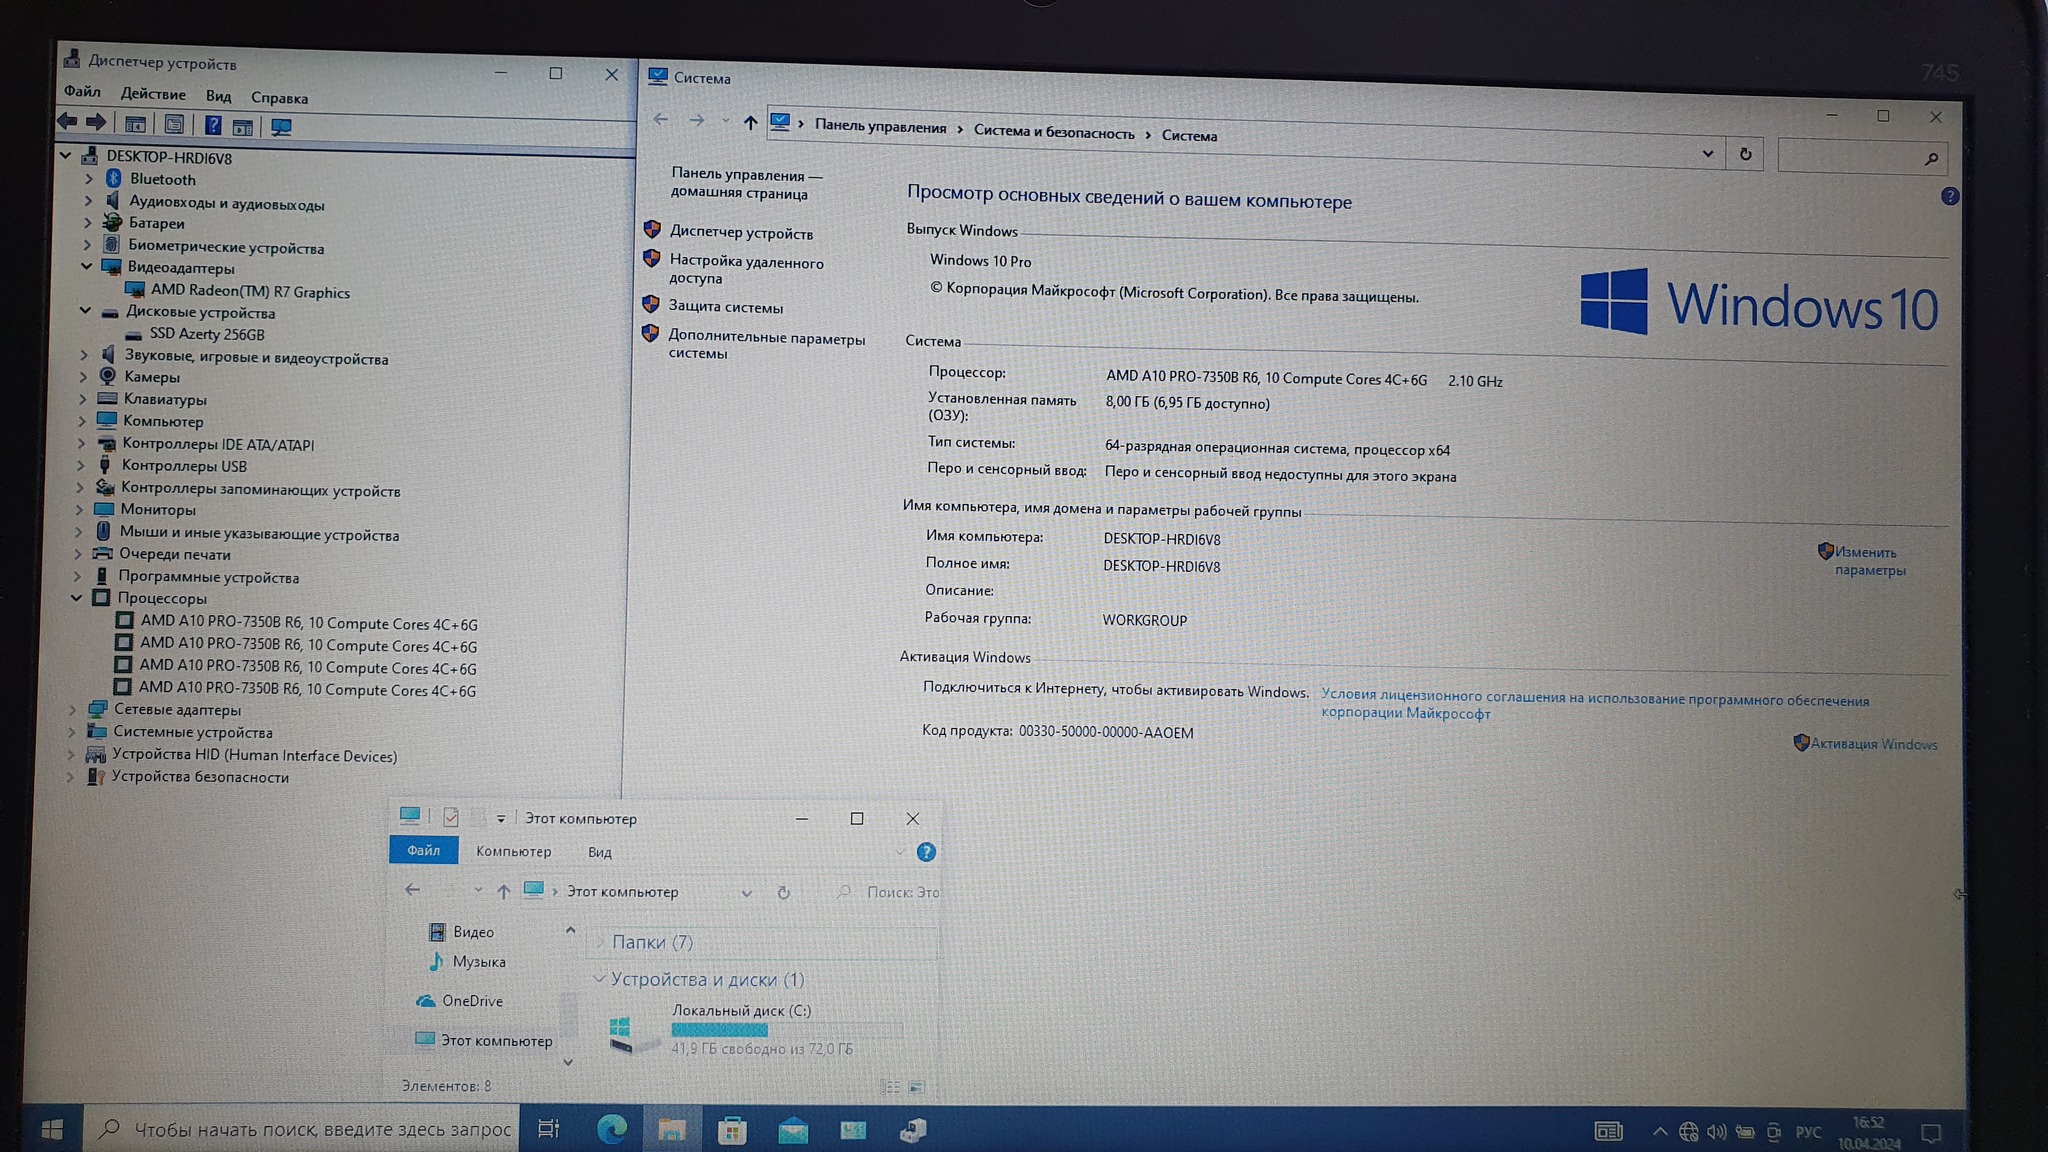Image resolution: width=2048 pixels, height=1152 pixels.
Task: Open Microsoft Edge from the taskbar
Action: (611, 1129)
